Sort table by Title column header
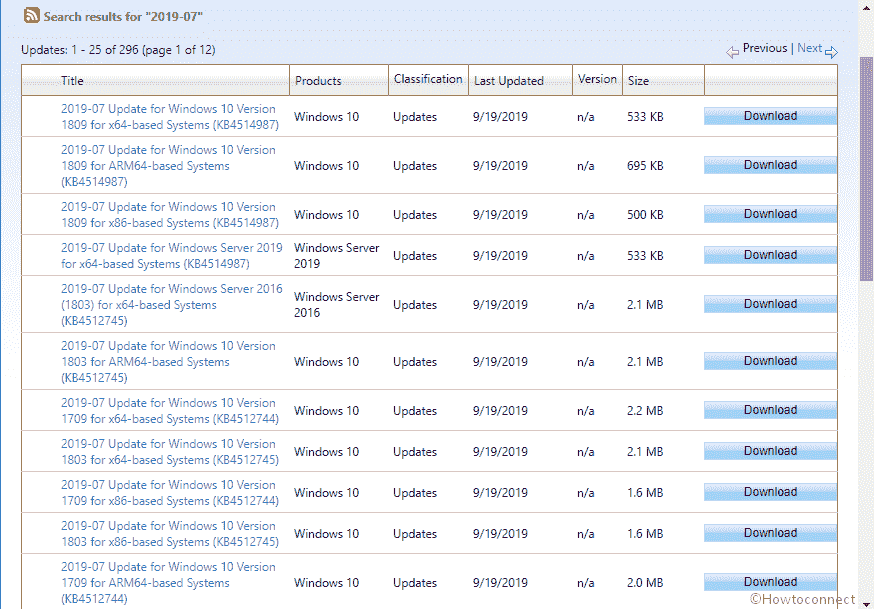Viewport: 874px width, 609px height. pyautogui.click(x=72, y=81)
